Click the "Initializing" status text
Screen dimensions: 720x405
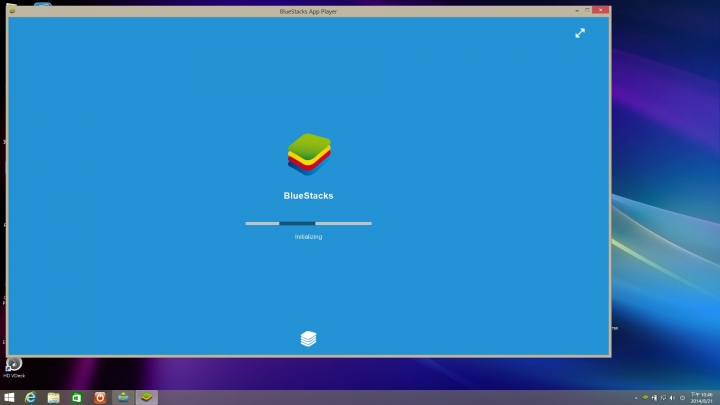click(x=308, y=237)
